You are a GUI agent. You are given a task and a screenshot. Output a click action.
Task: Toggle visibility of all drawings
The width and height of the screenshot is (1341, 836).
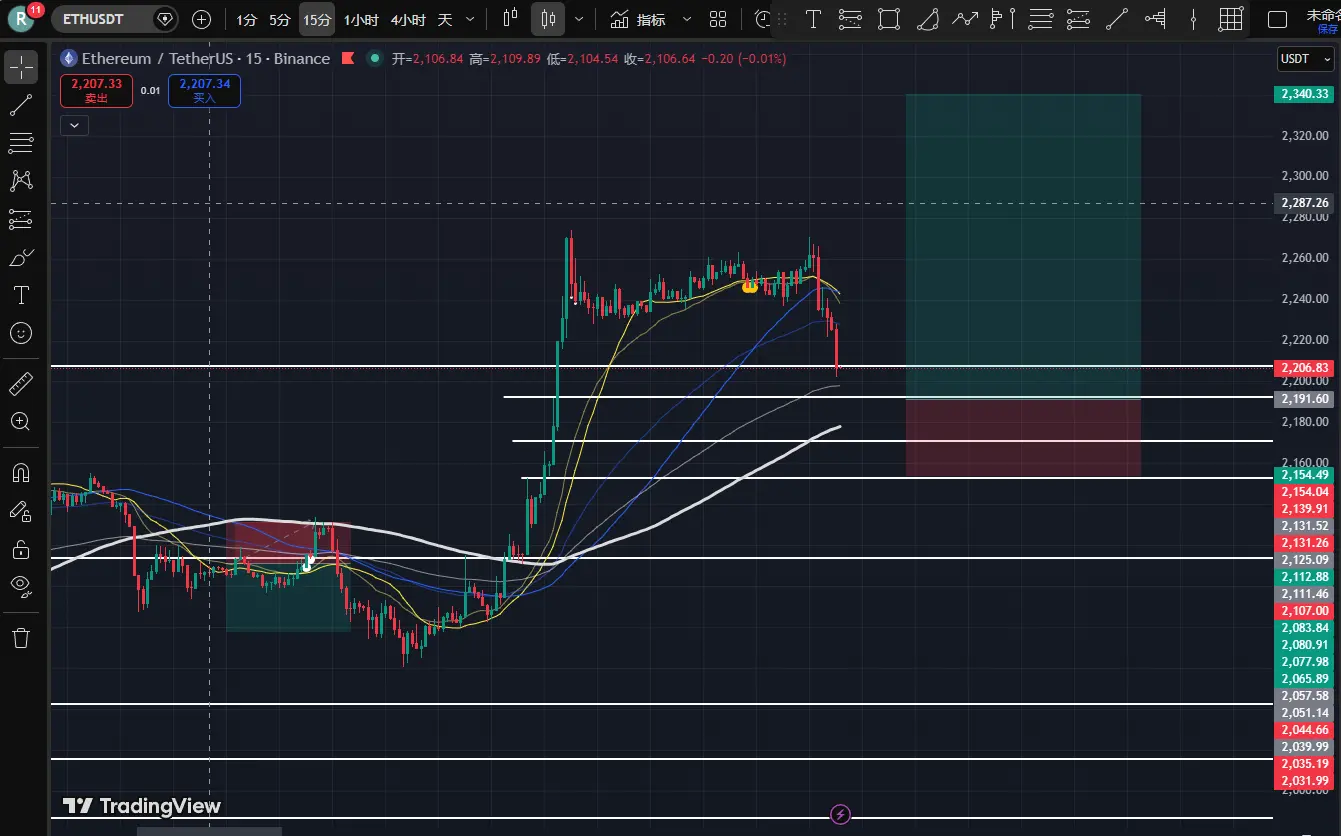click(x=21, y=587)
